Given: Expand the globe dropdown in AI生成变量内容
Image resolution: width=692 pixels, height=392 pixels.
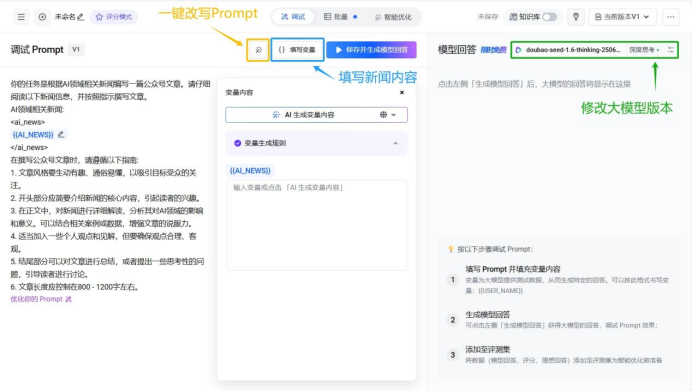Looking at the screenshot, I should 388,115.
